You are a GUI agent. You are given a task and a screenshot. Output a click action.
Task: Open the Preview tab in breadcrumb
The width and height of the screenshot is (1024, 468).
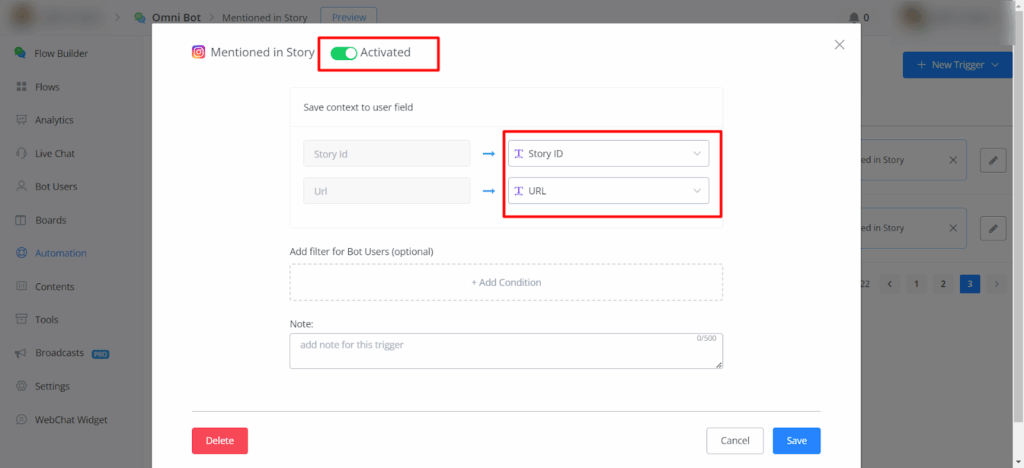[349, 17]
